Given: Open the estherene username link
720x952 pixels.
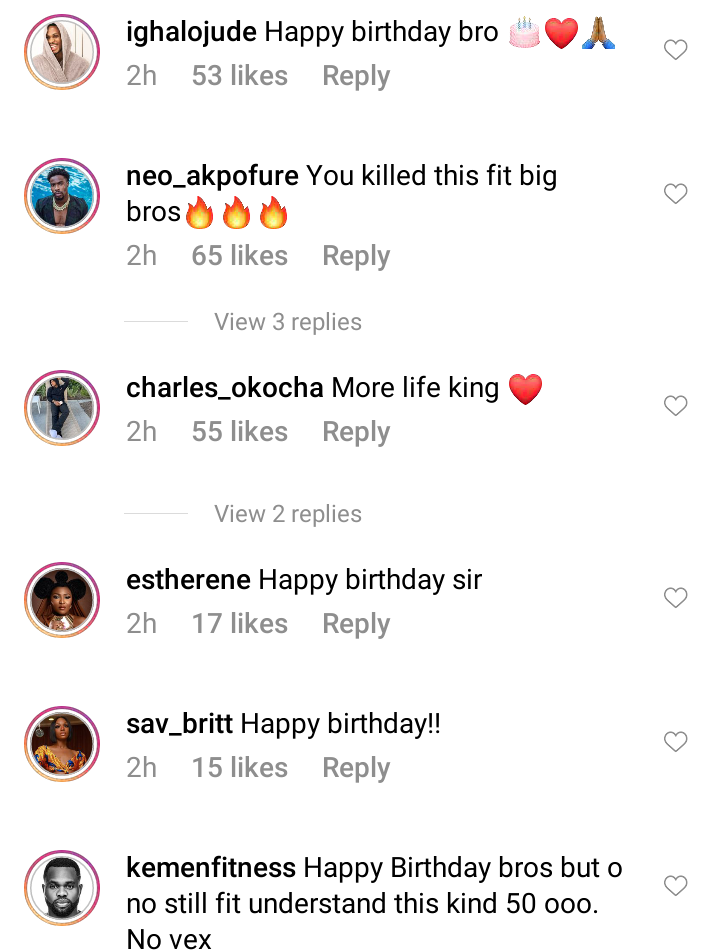Looking at the screenshot, I should pos(188,580).
